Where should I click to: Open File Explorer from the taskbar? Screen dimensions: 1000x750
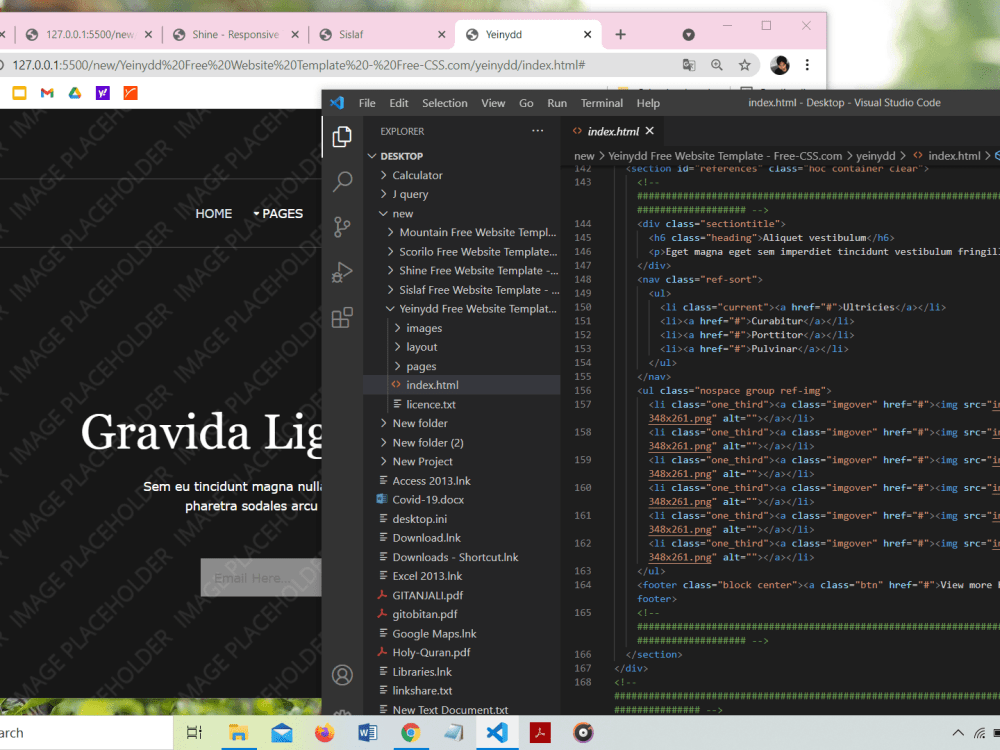click(x=238, y=733)
